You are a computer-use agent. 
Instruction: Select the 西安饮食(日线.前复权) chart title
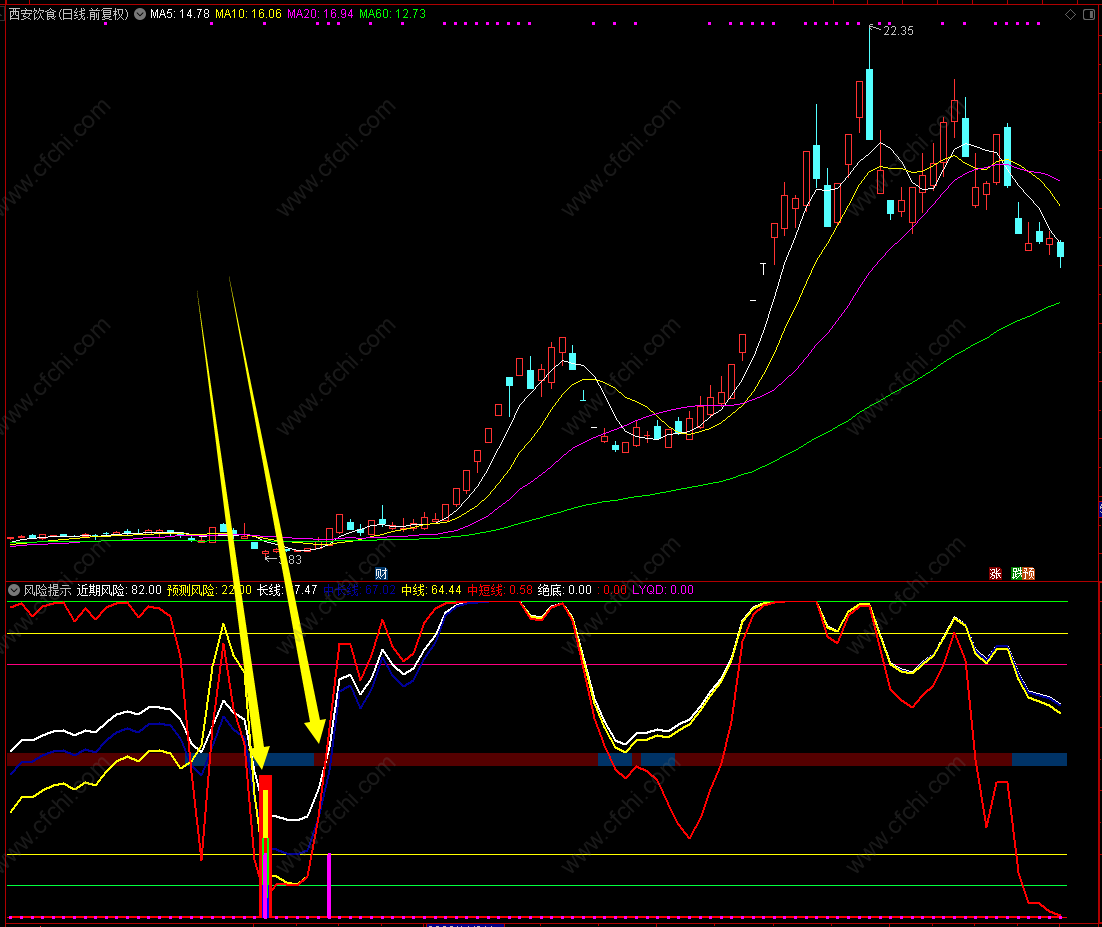pyautogui.click(x=69, y=14)
